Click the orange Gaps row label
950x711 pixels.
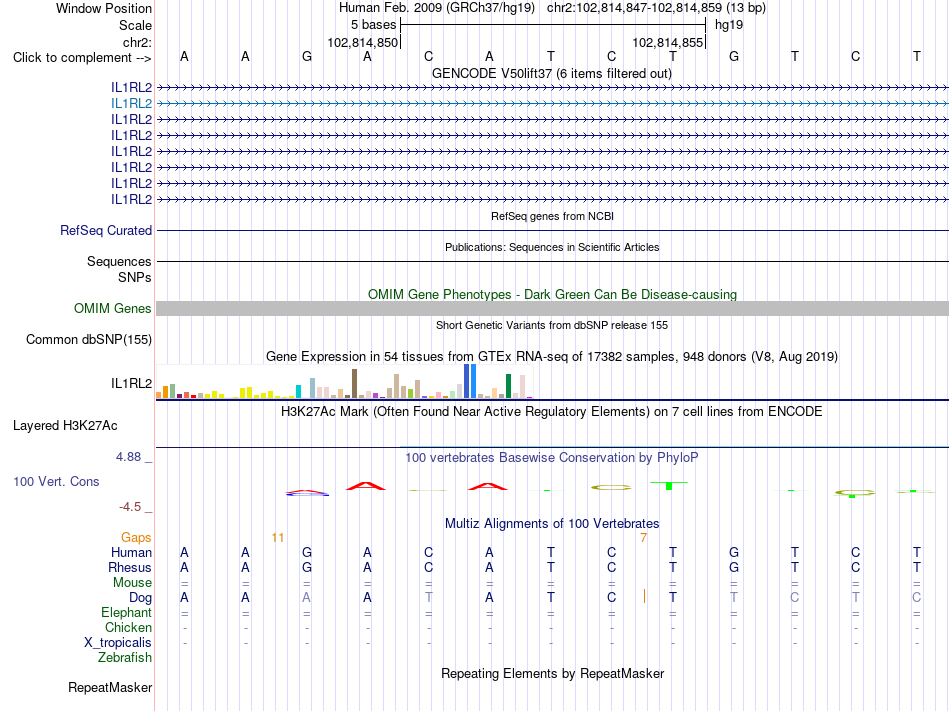(x=136, y=538)
